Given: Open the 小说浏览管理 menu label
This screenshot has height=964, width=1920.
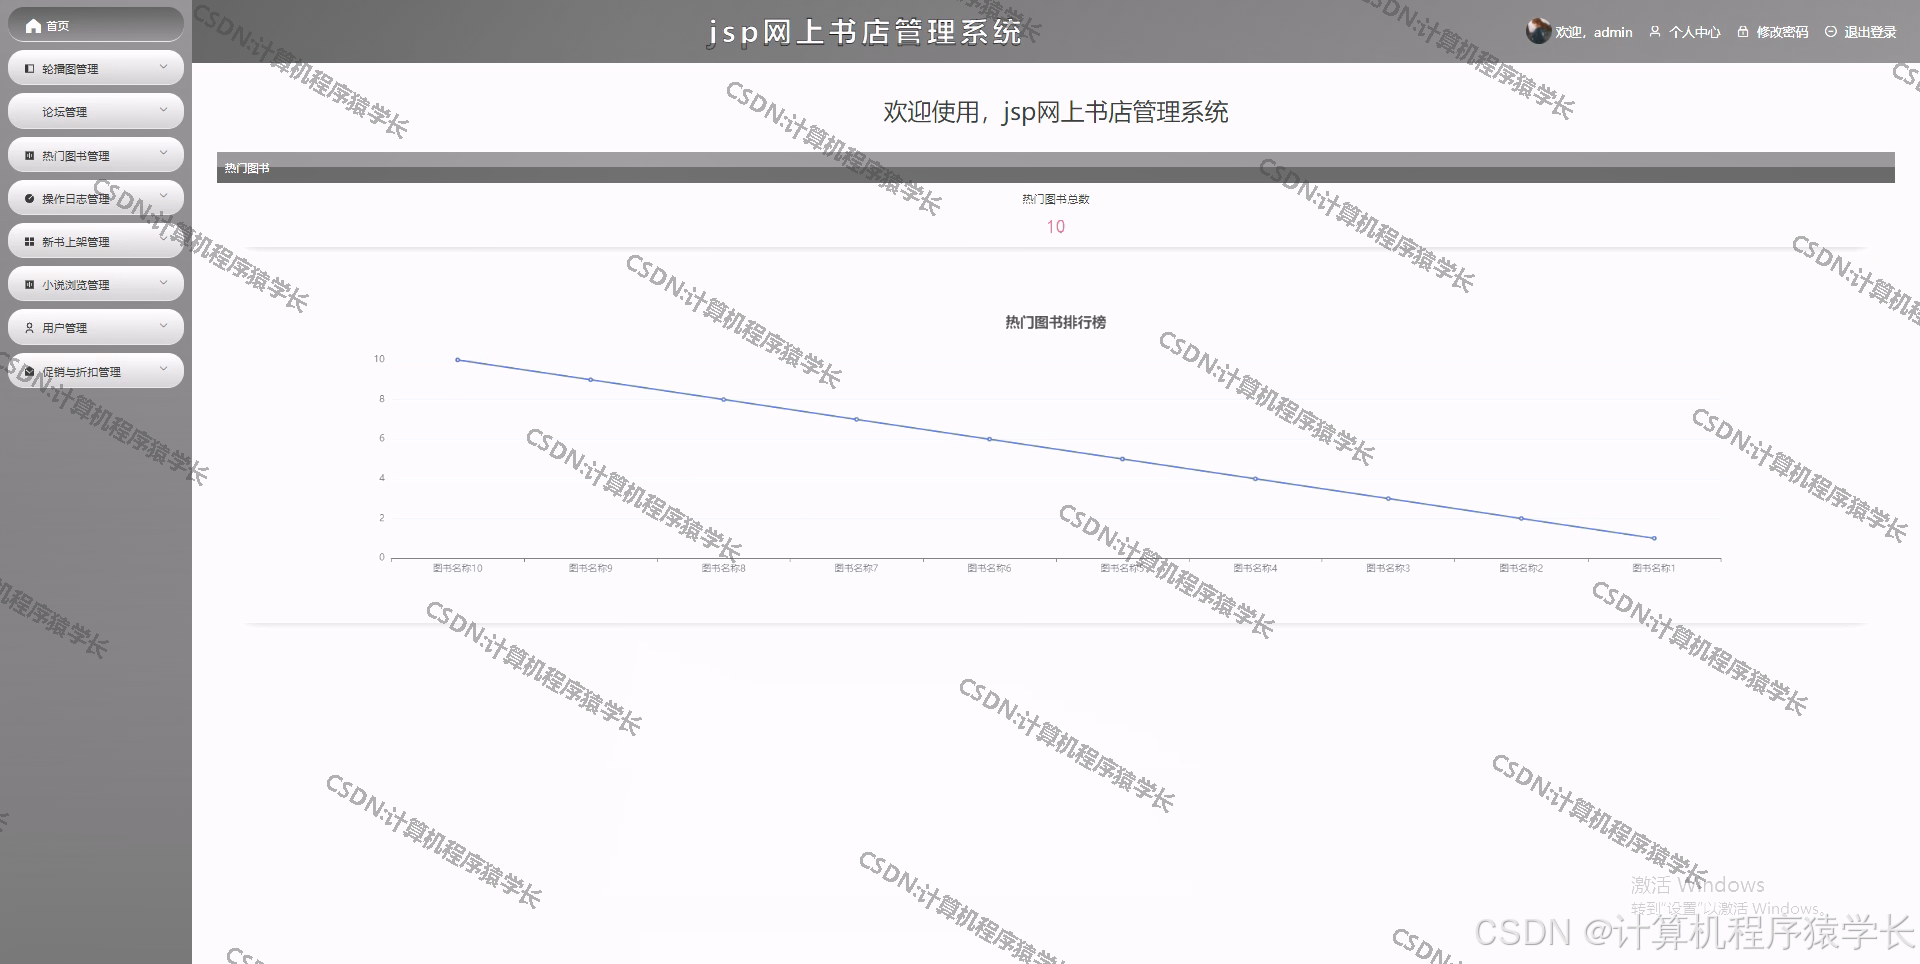Looking at the screenshot, I should point(76,285).
